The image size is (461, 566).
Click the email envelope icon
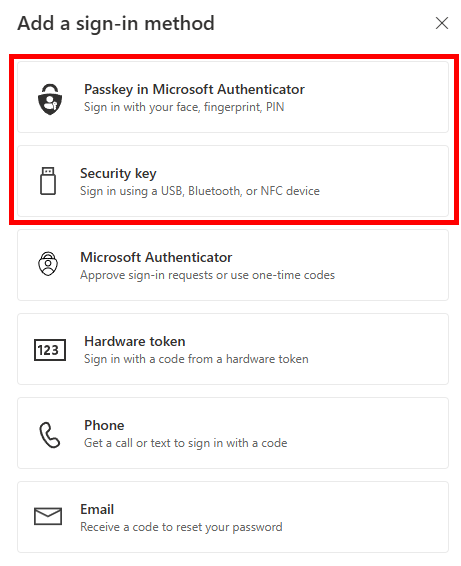[48, 515]
